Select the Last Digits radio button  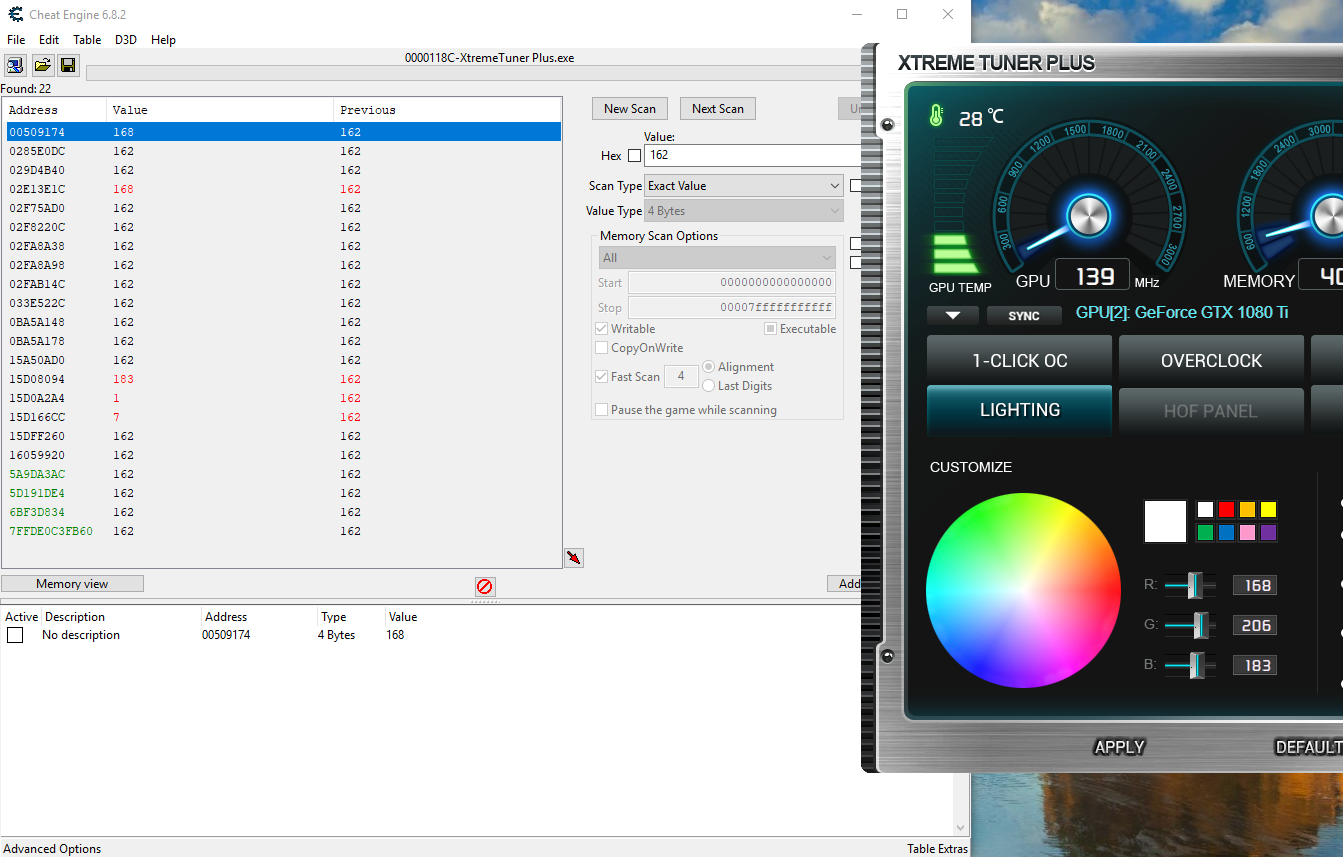(x=709, y=386)
